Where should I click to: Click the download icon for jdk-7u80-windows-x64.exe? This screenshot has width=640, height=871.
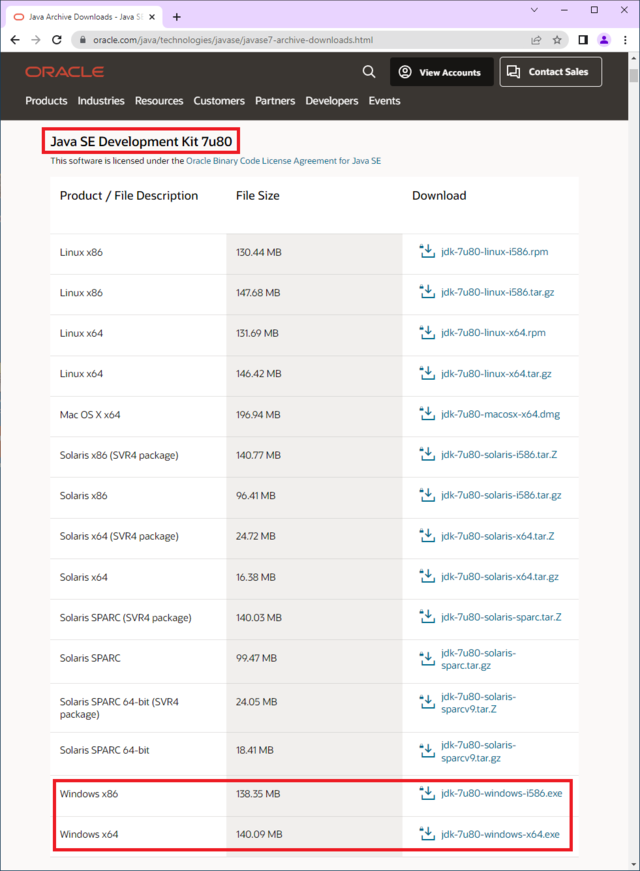tap(427, 834)
